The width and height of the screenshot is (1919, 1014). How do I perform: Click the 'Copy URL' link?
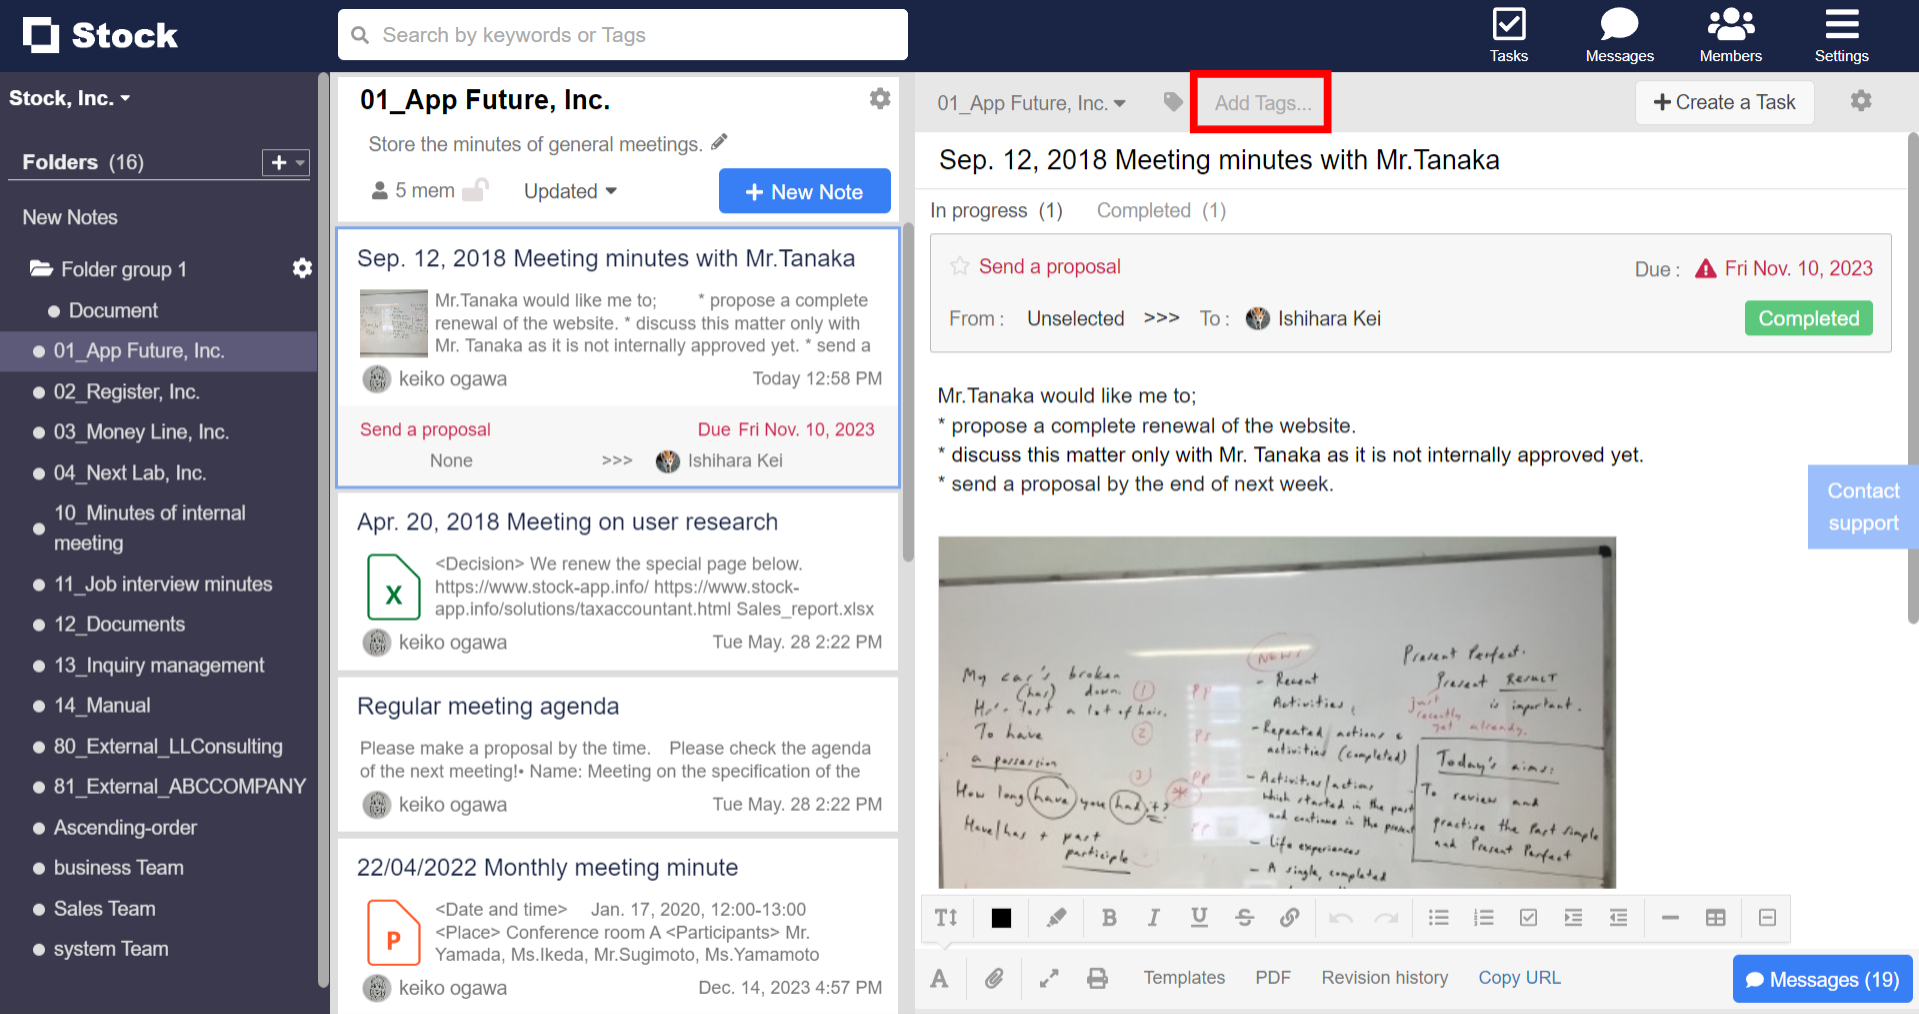coord(1519,978)
